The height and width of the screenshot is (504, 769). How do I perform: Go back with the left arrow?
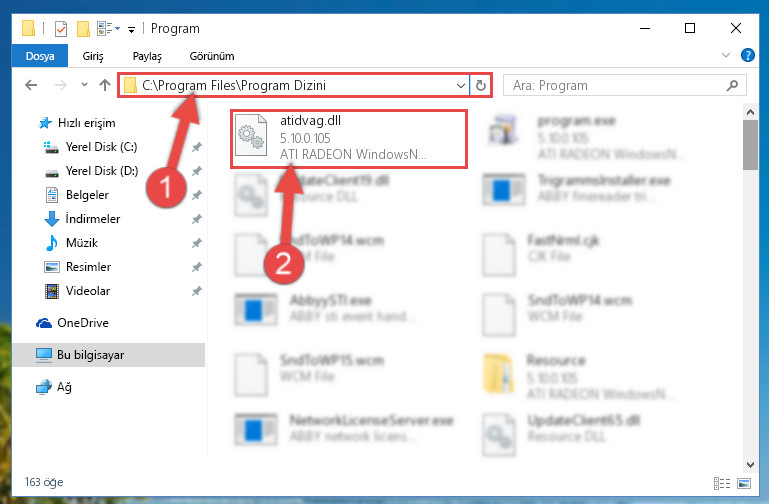pyautogui.click(x=31, y=85)
